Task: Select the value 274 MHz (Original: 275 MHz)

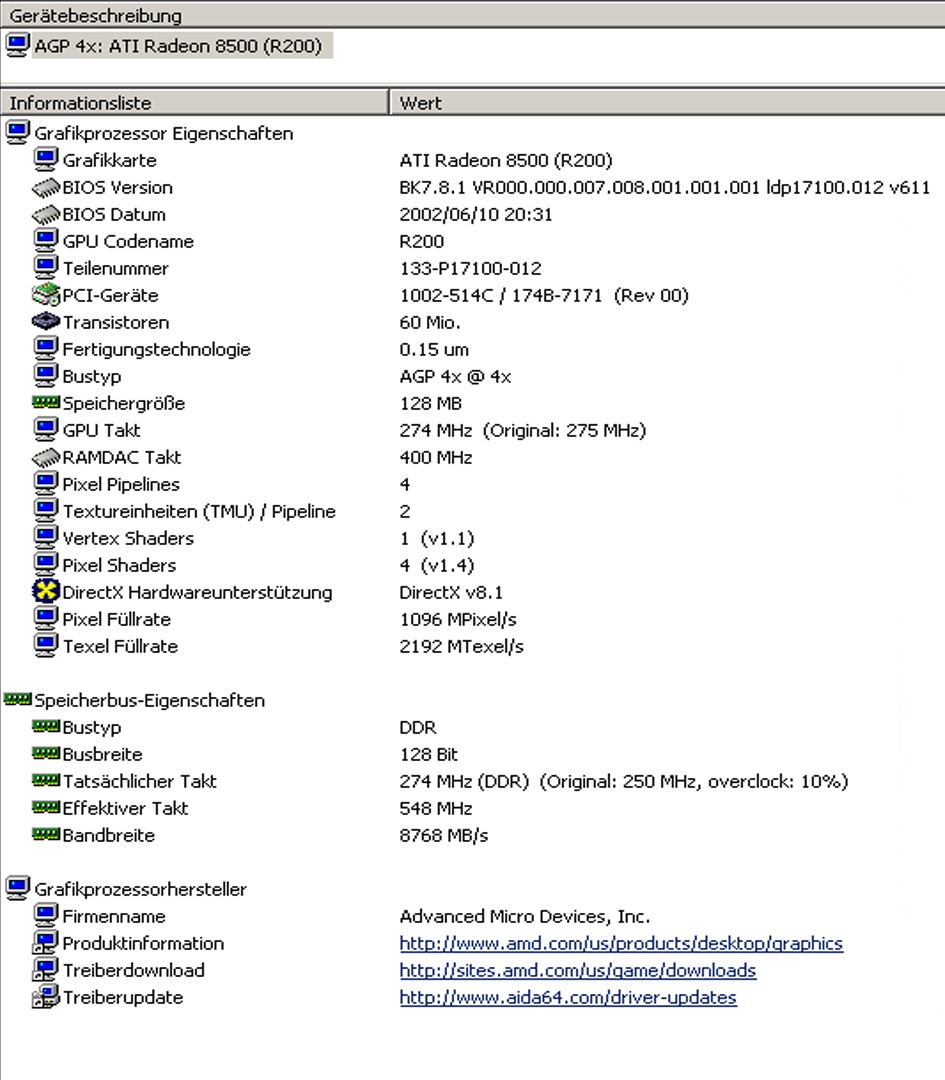Action: 522,430
